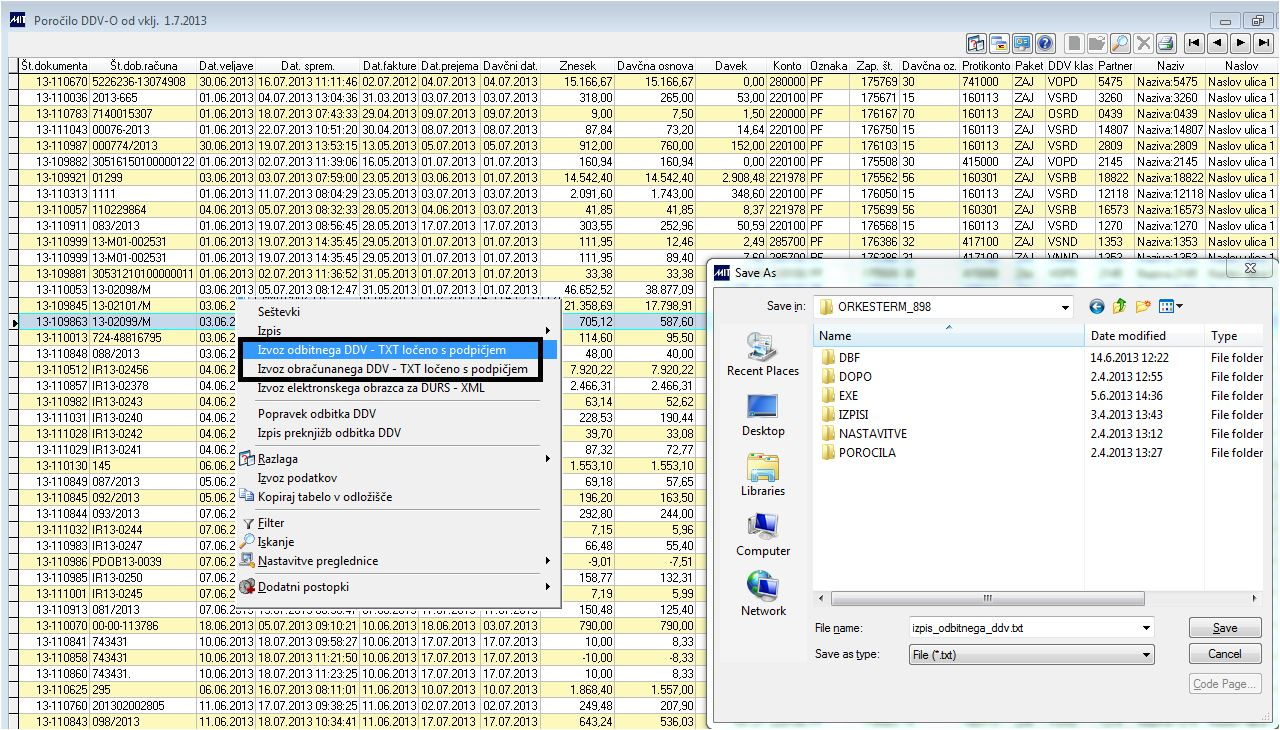
Task: Go to the last record navigation button
Action: [1264, 43]
